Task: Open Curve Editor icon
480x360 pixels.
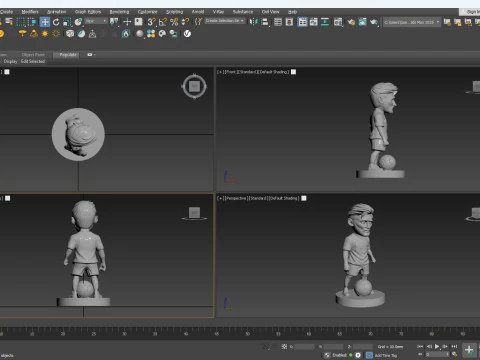Action: pyautogui.click(x=314, y=22)
